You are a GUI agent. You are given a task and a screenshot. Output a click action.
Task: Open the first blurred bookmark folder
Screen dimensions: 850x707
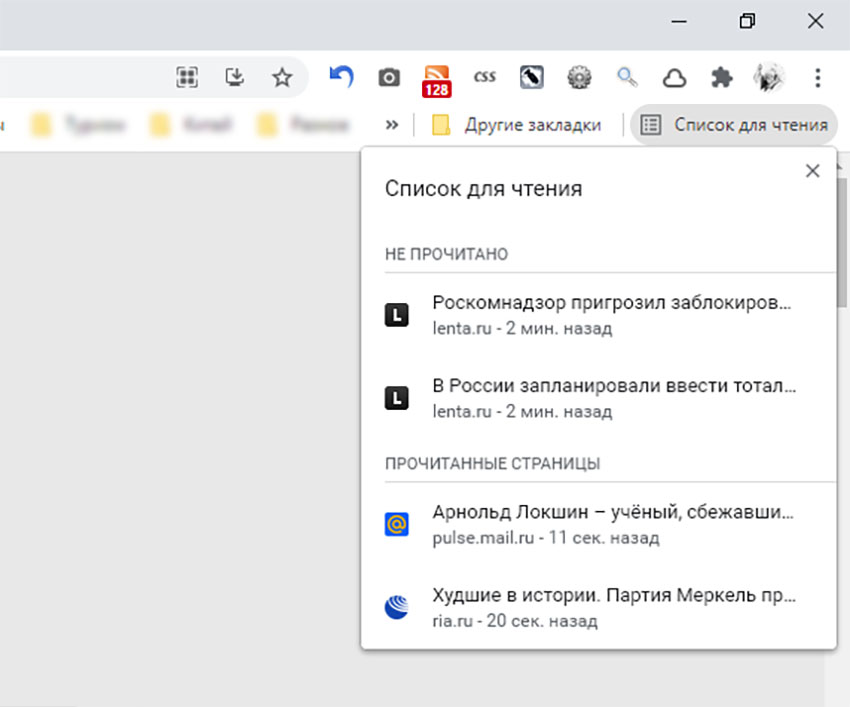tap(79, 125)
